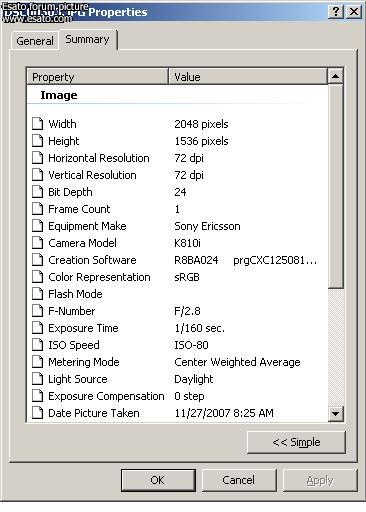Click the icon next to Camera Model
This screenshot has height=512, width=366.
tap(38, 243)
